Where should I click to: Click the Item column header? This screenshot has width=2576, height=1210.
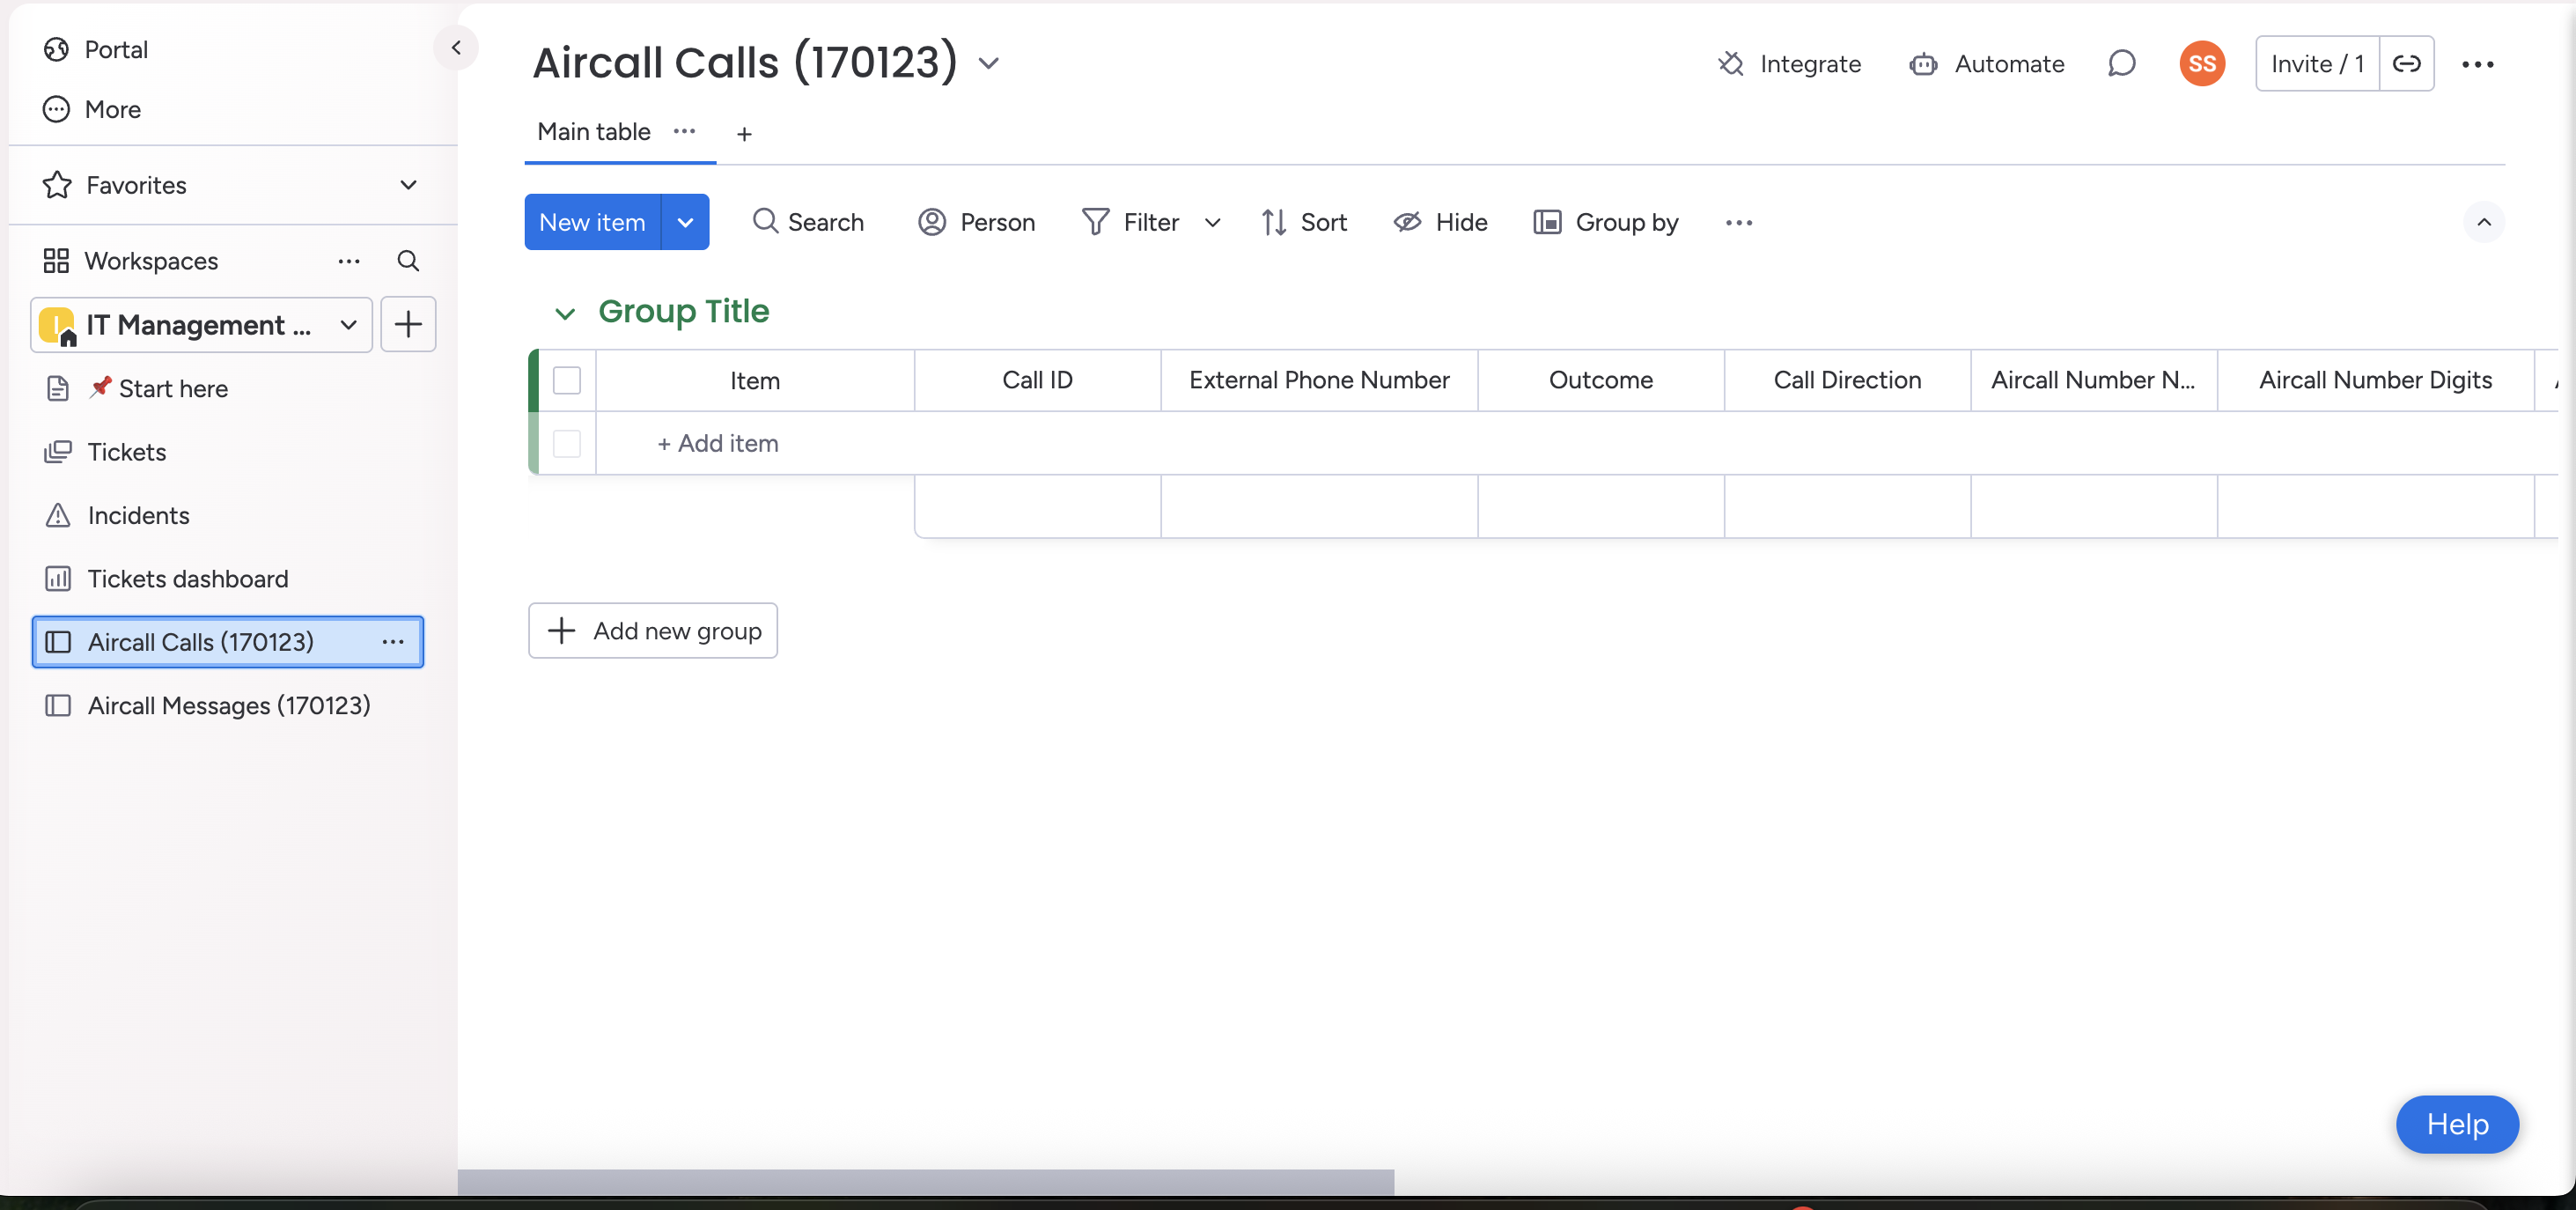tap(754, 380)
